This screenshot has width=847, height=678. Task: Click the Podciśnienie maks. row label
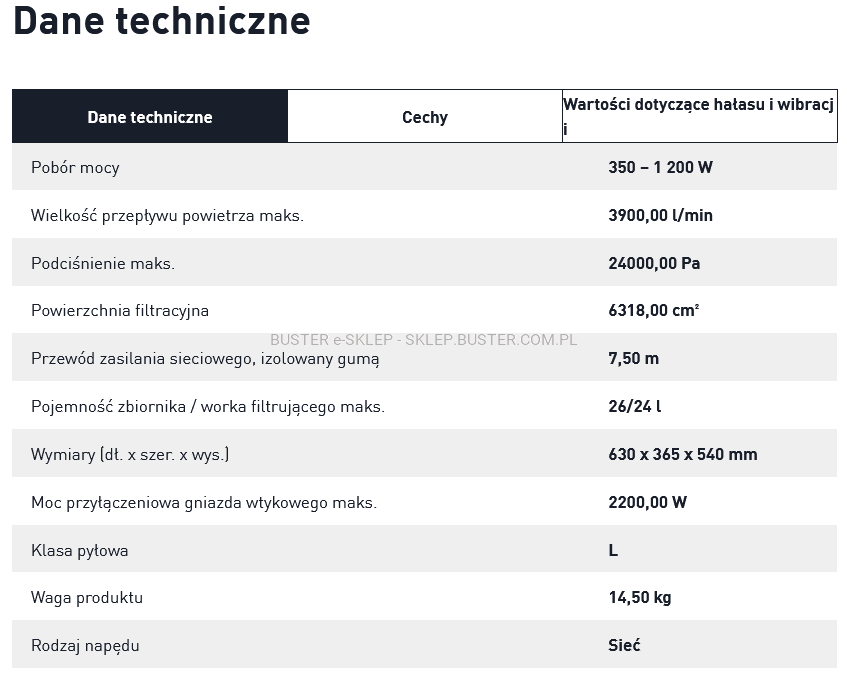tap(103, 263)
